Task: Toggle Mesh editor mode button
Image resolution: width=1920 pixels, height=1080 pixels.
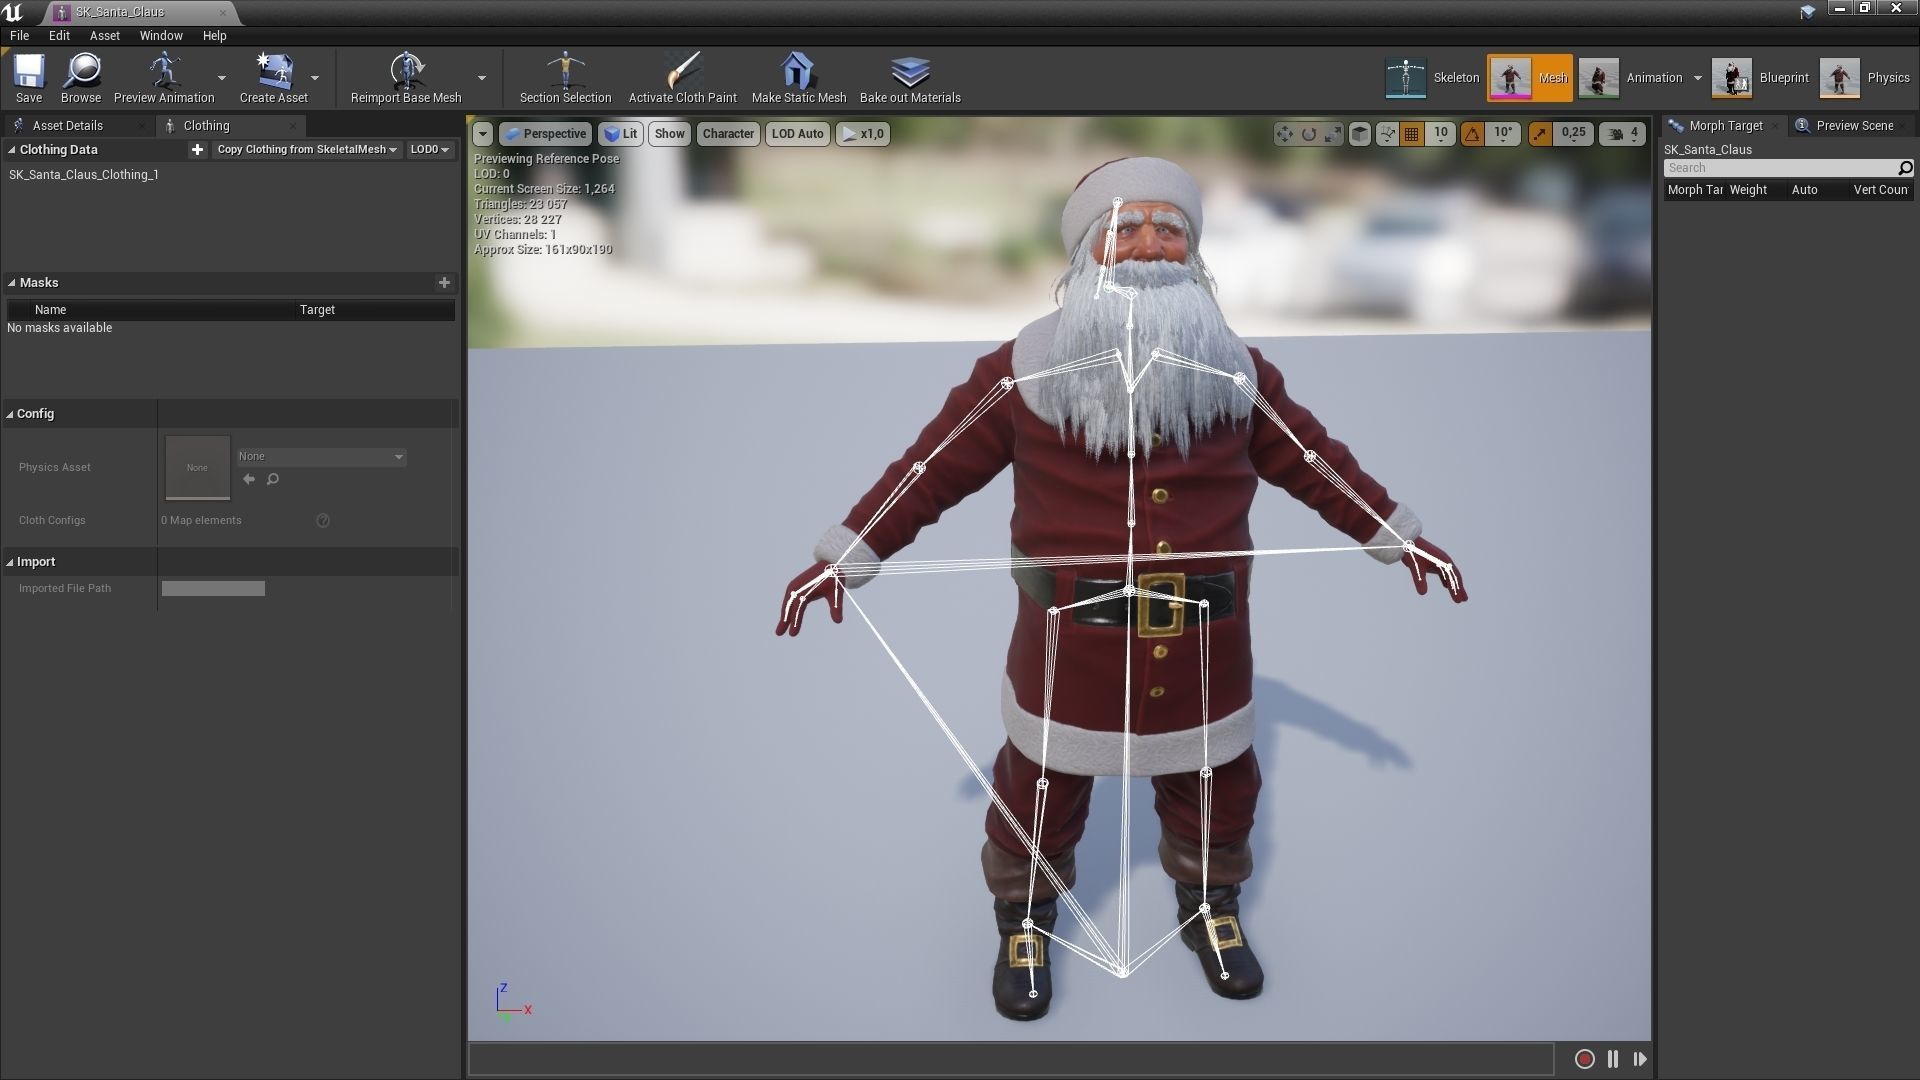Action: click(x=1530, y=78)
